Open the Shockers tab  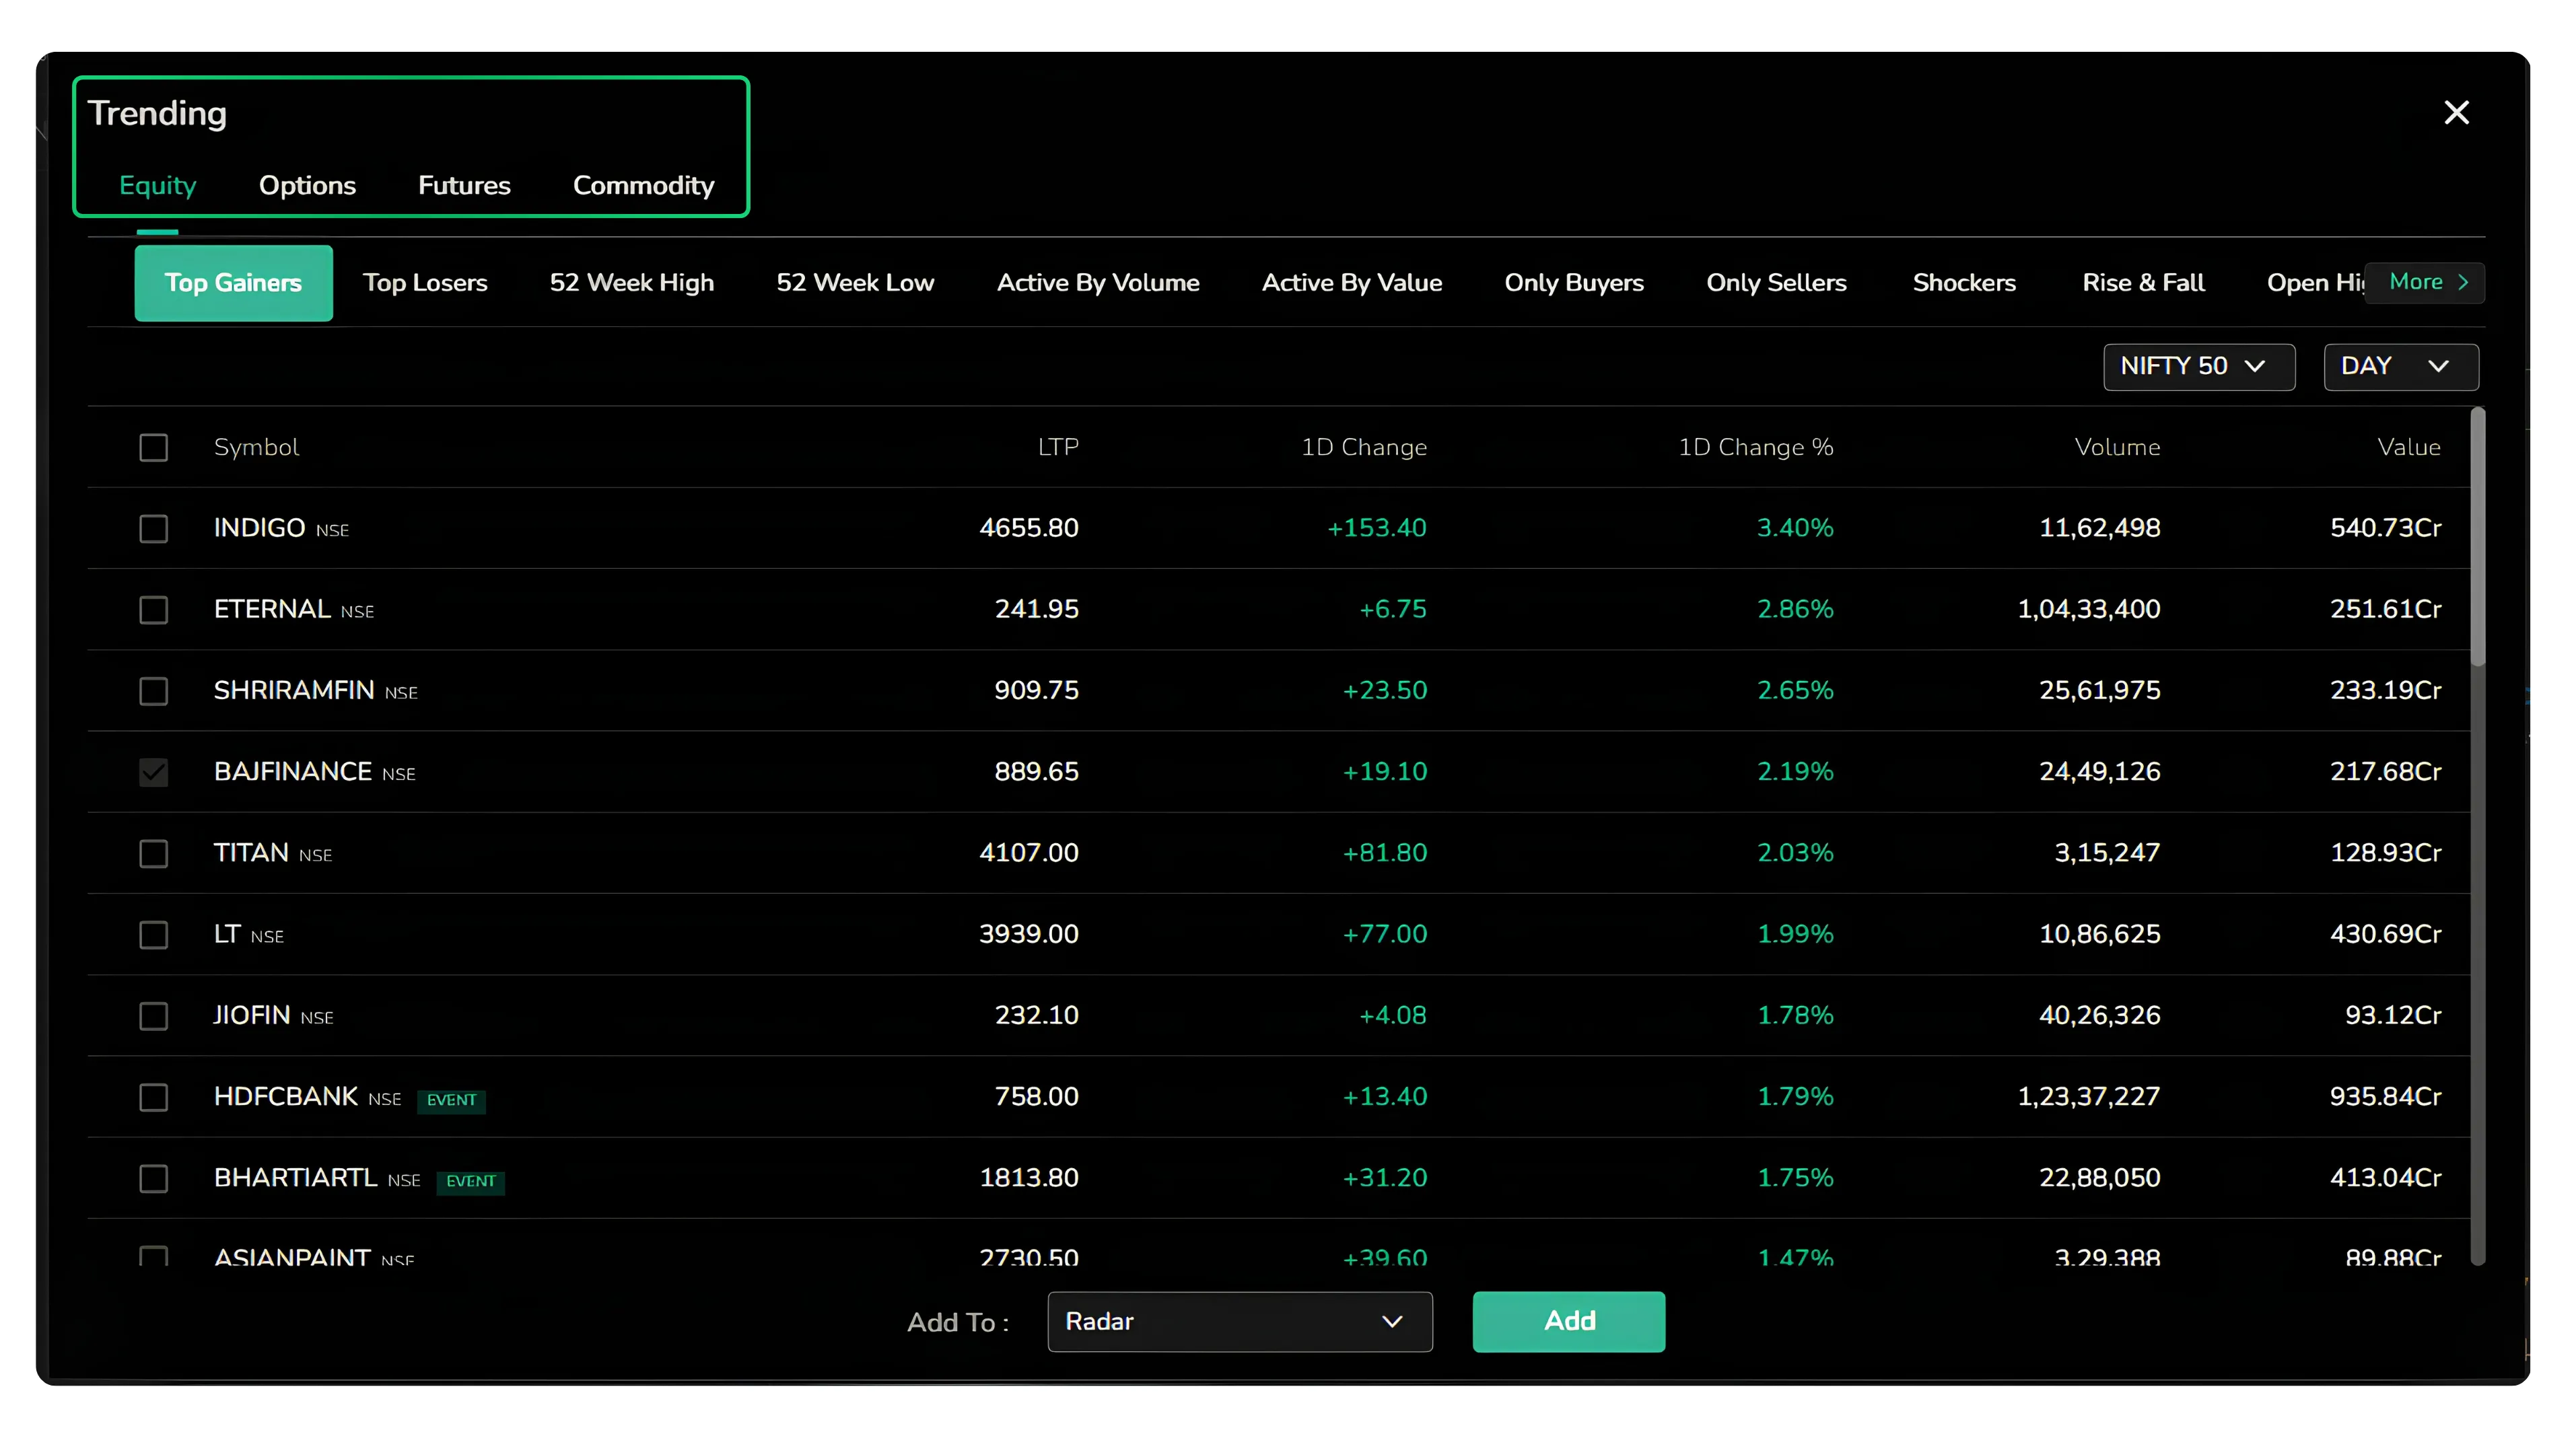point(1964,283)
